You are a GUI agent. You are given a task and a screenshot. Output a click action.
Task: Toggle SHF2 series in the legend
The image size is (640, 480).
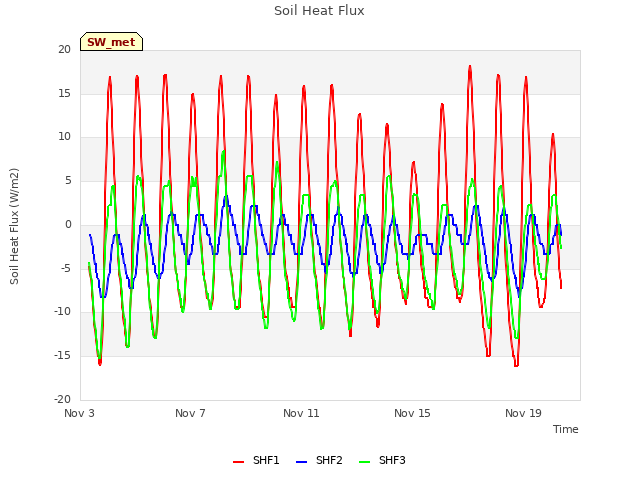(x=319, y=460)
